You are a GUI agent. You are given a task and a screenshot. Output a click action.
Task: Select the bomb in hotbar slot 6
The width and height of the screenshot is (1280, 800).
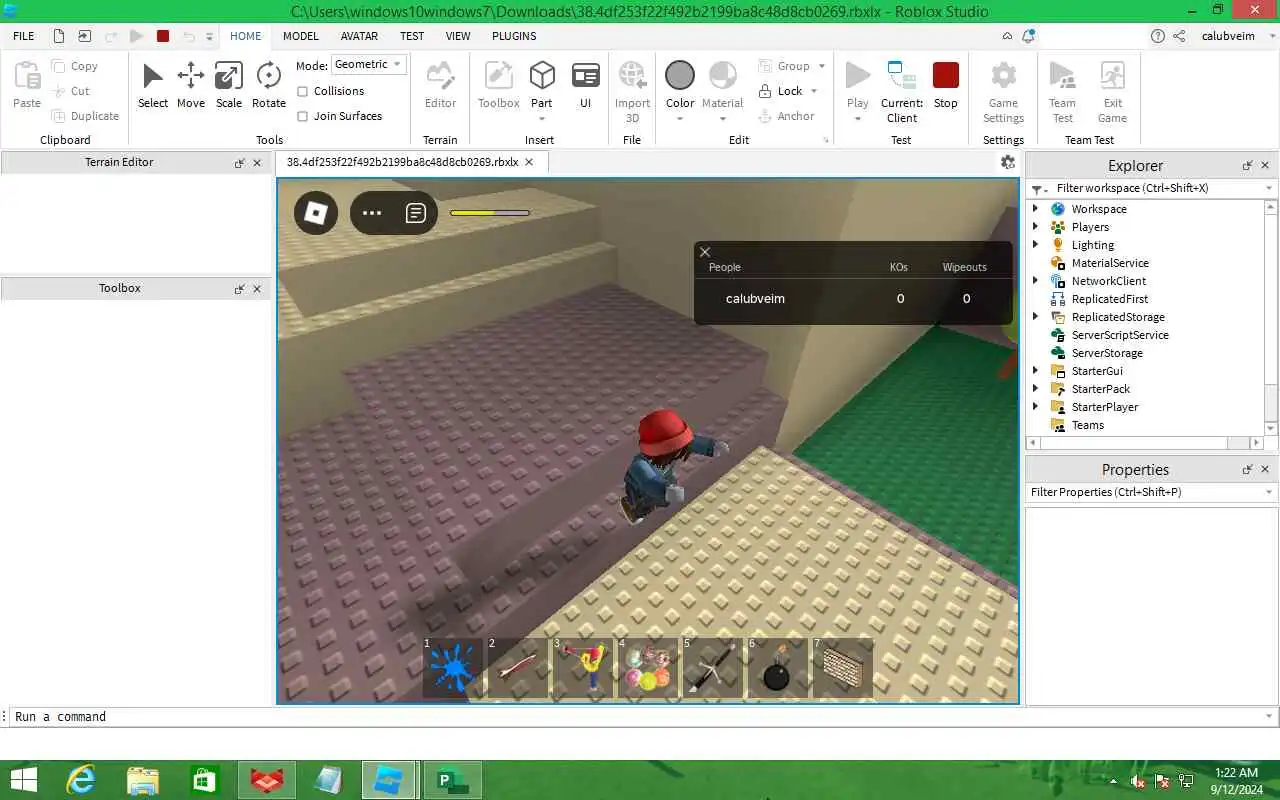pyautogui.click(x=778, y=668)
